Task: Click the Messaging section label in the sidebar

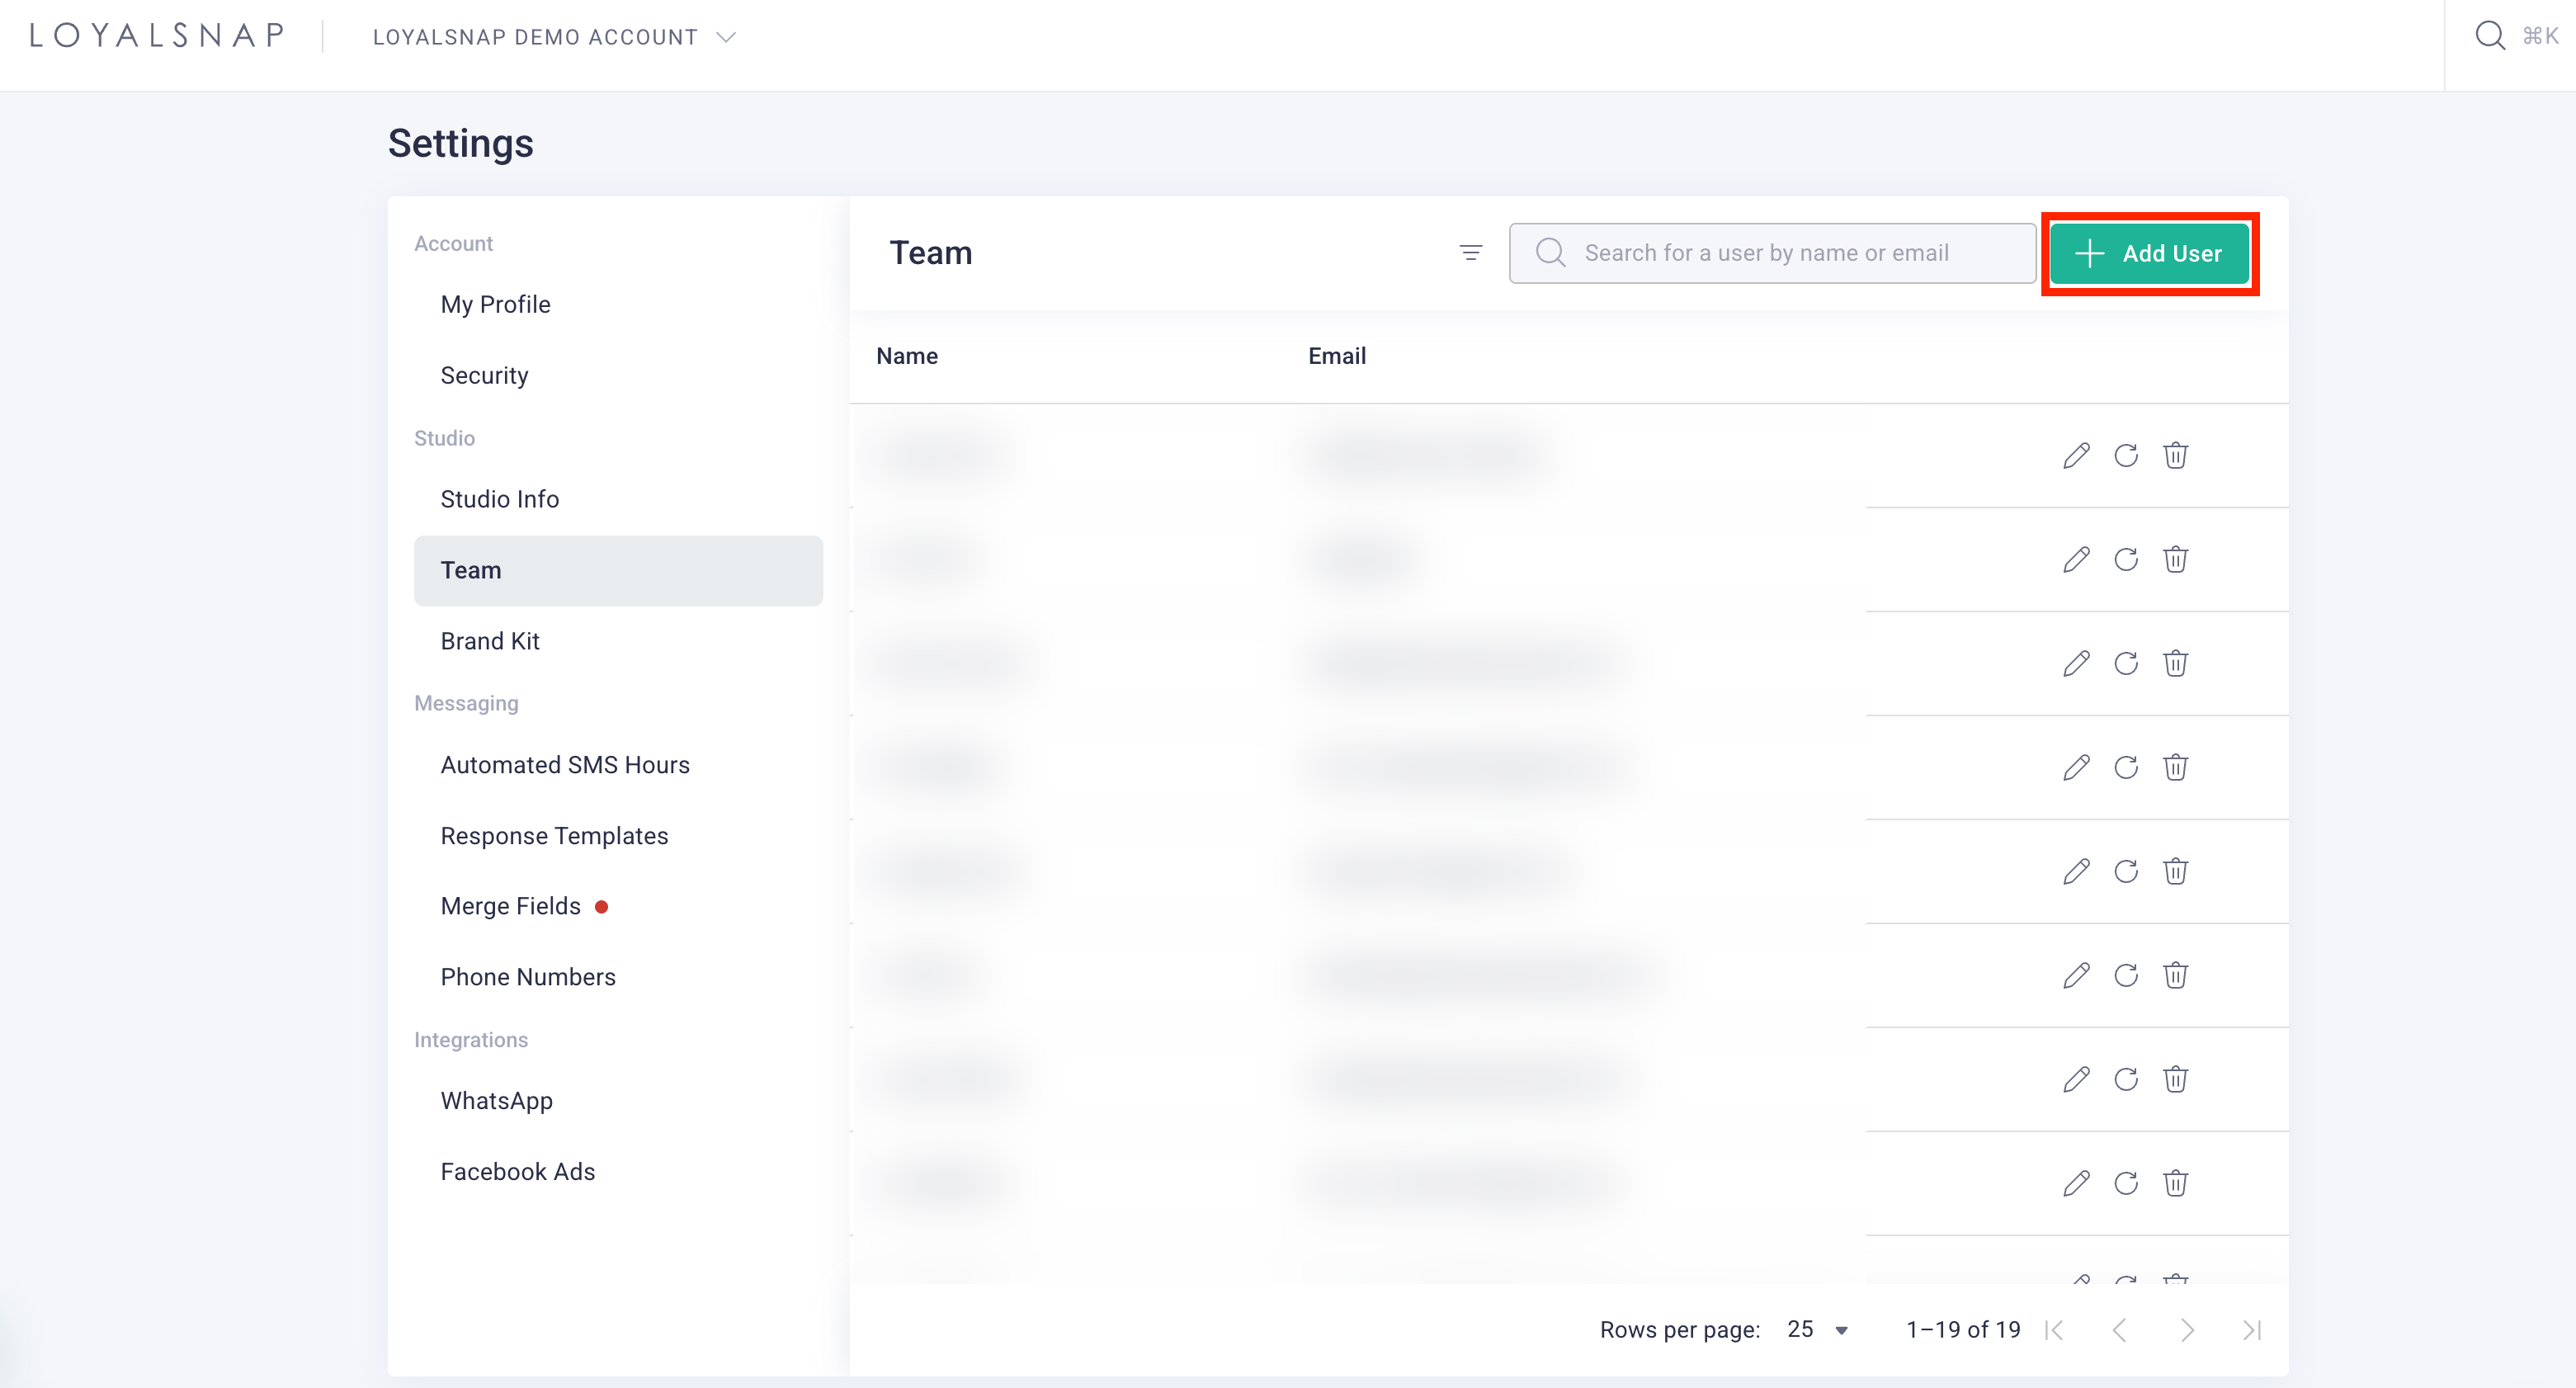Action: tap(466, 703)
